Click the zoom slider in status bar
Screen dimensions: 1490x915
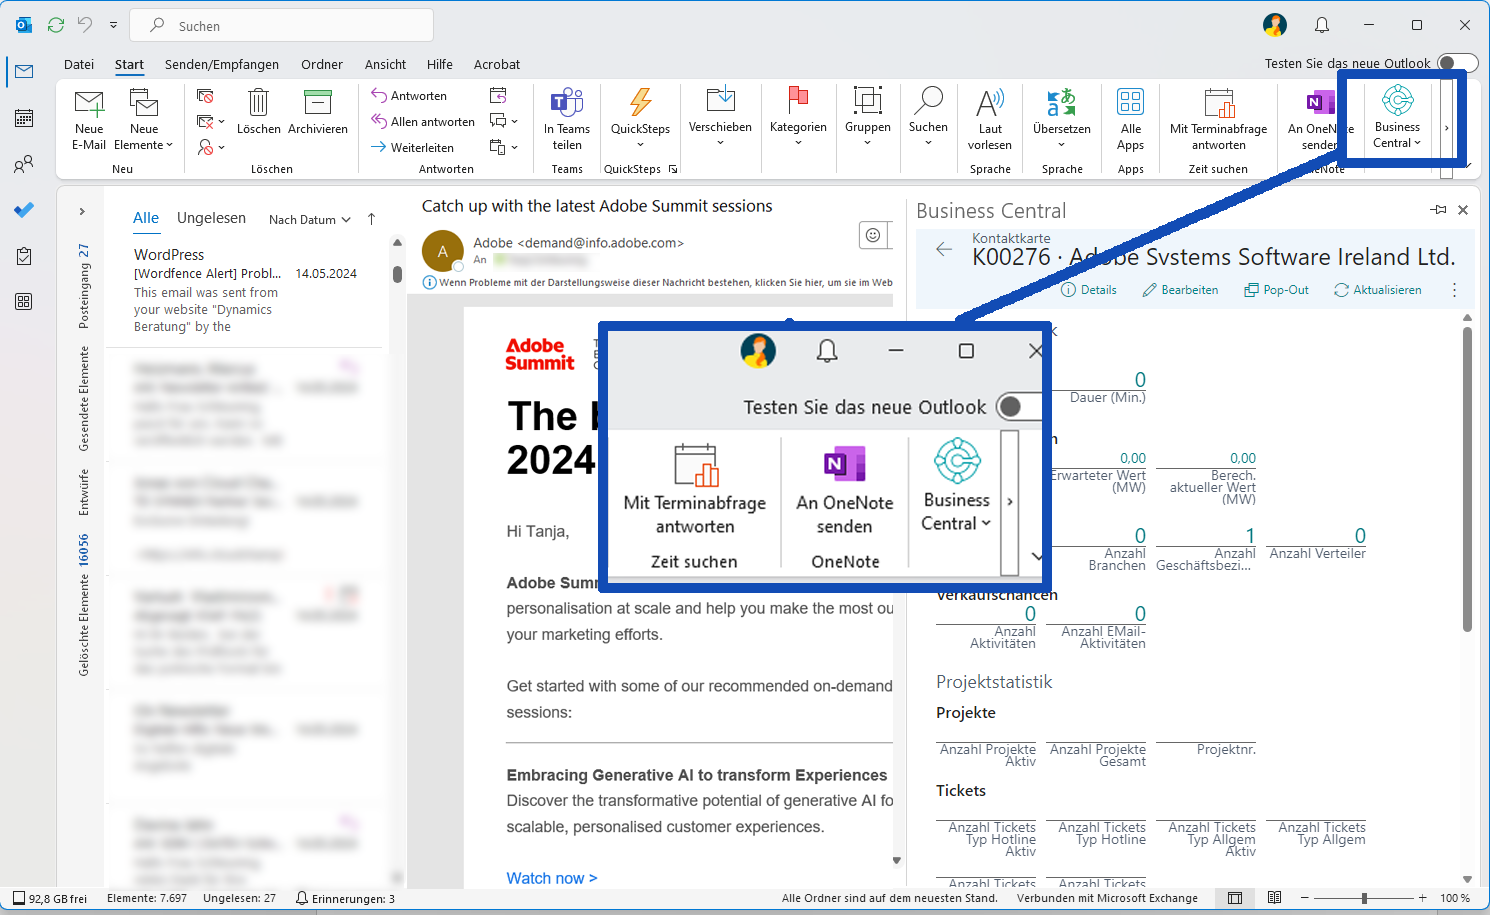click(1364, 898)
